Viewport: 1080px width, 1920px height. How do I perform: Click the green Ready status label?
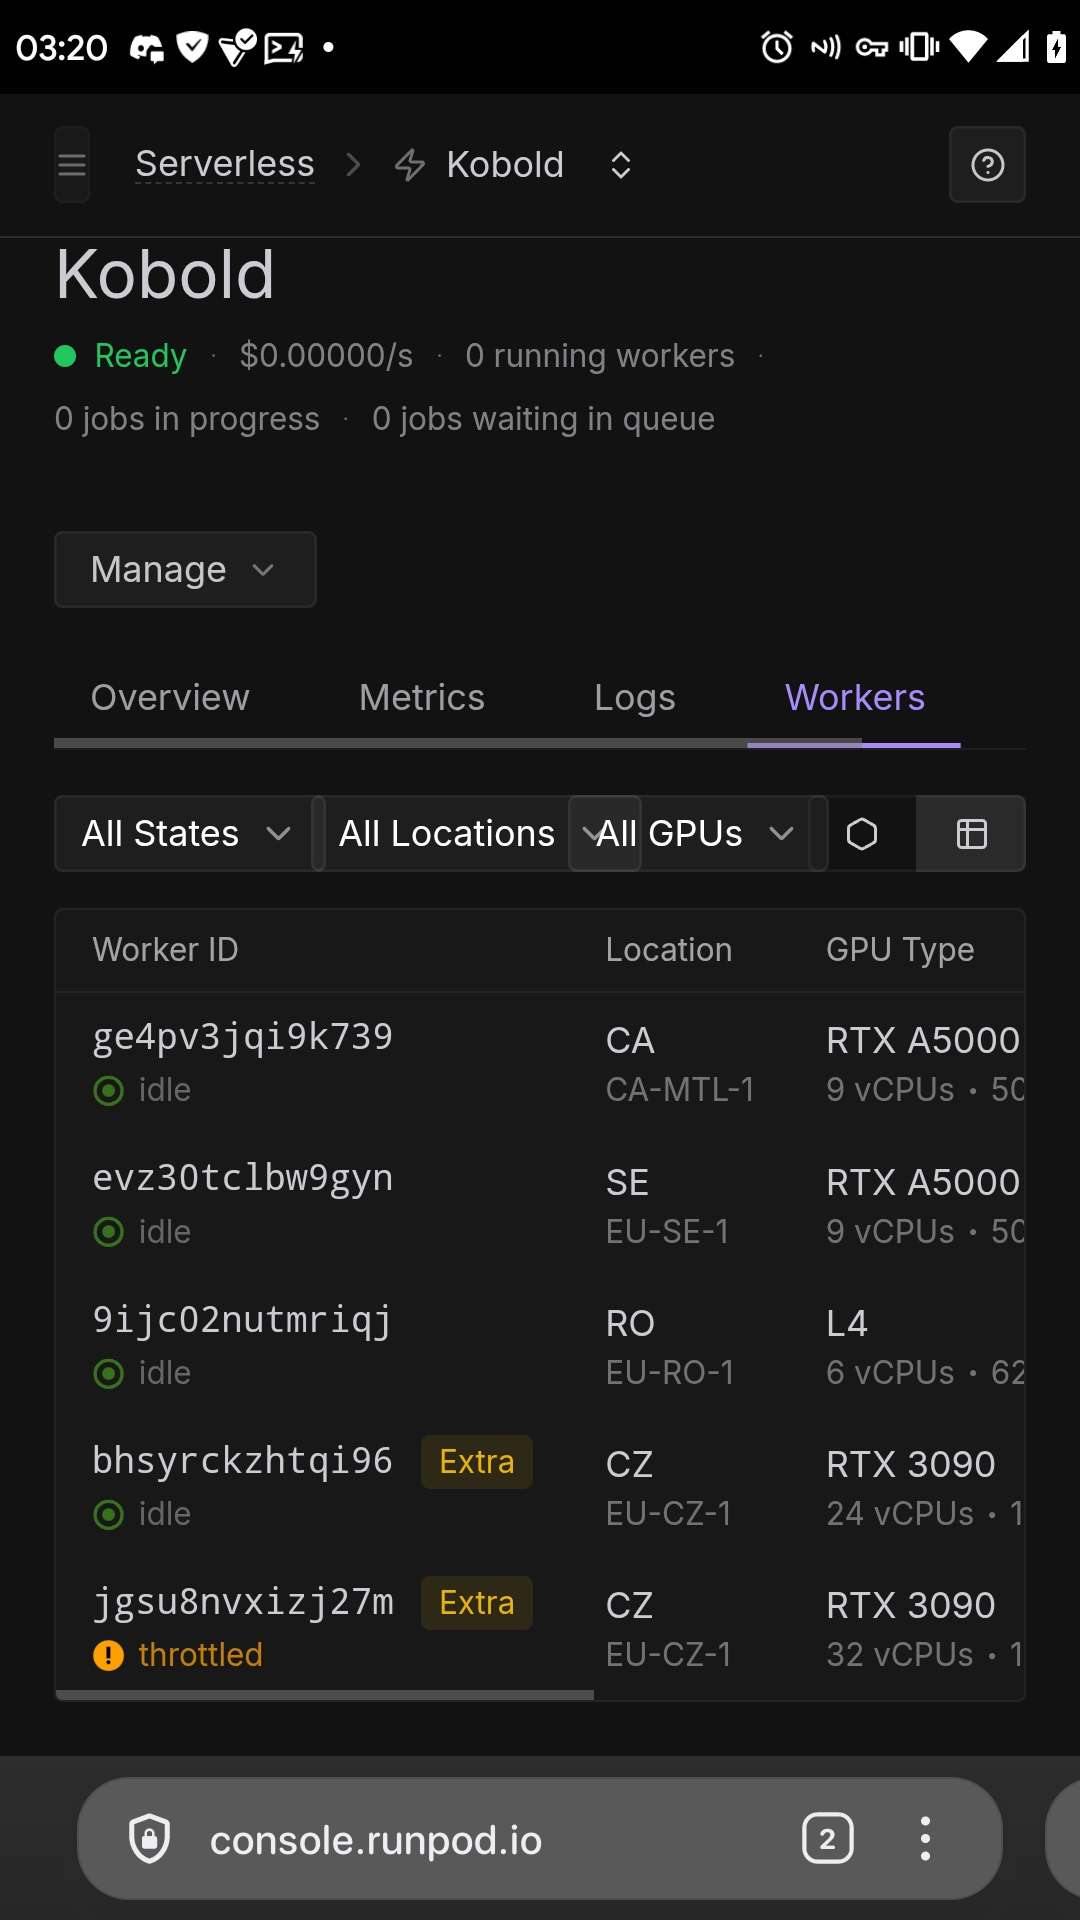point(140,356)
